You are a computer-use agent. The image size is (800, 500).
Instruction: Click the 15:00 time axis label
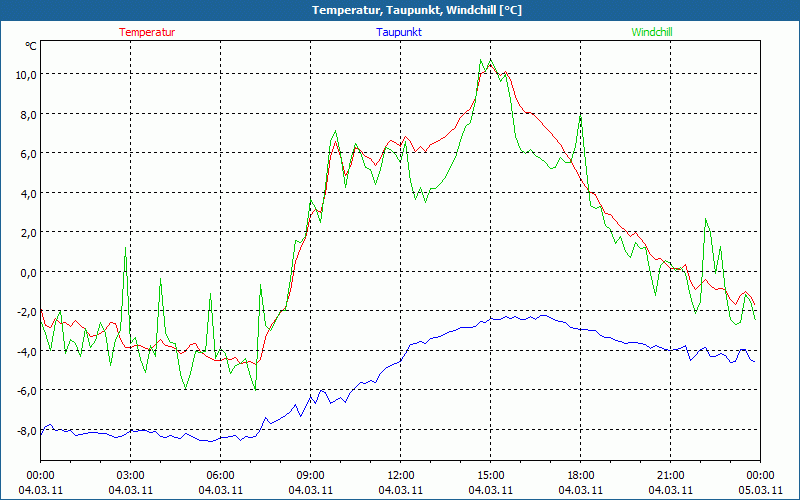point(490,476)
